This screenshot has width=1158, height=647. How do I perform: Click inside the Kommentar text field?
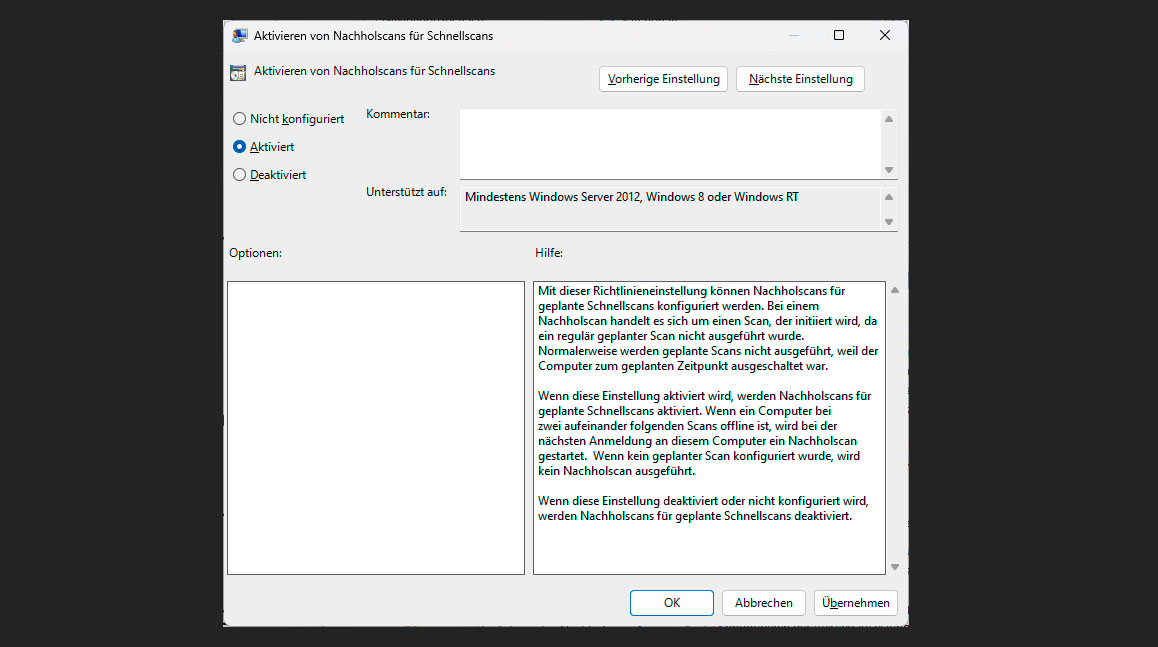(x=668, y=143)
